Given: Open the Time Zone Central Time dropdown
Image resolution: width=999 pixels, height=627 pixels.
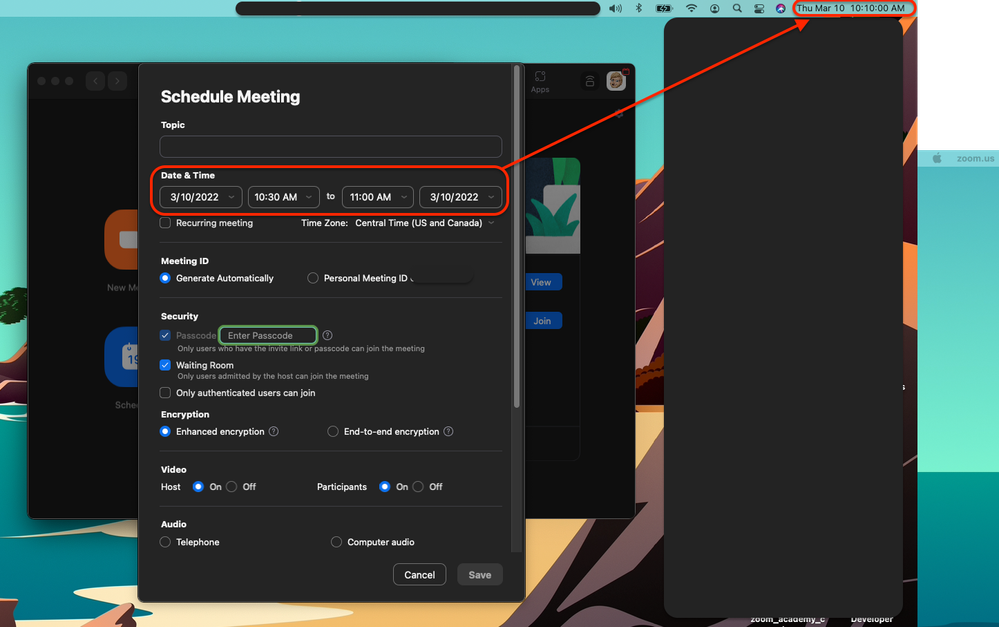Looking at the screenshot, I should click(424, 223).
